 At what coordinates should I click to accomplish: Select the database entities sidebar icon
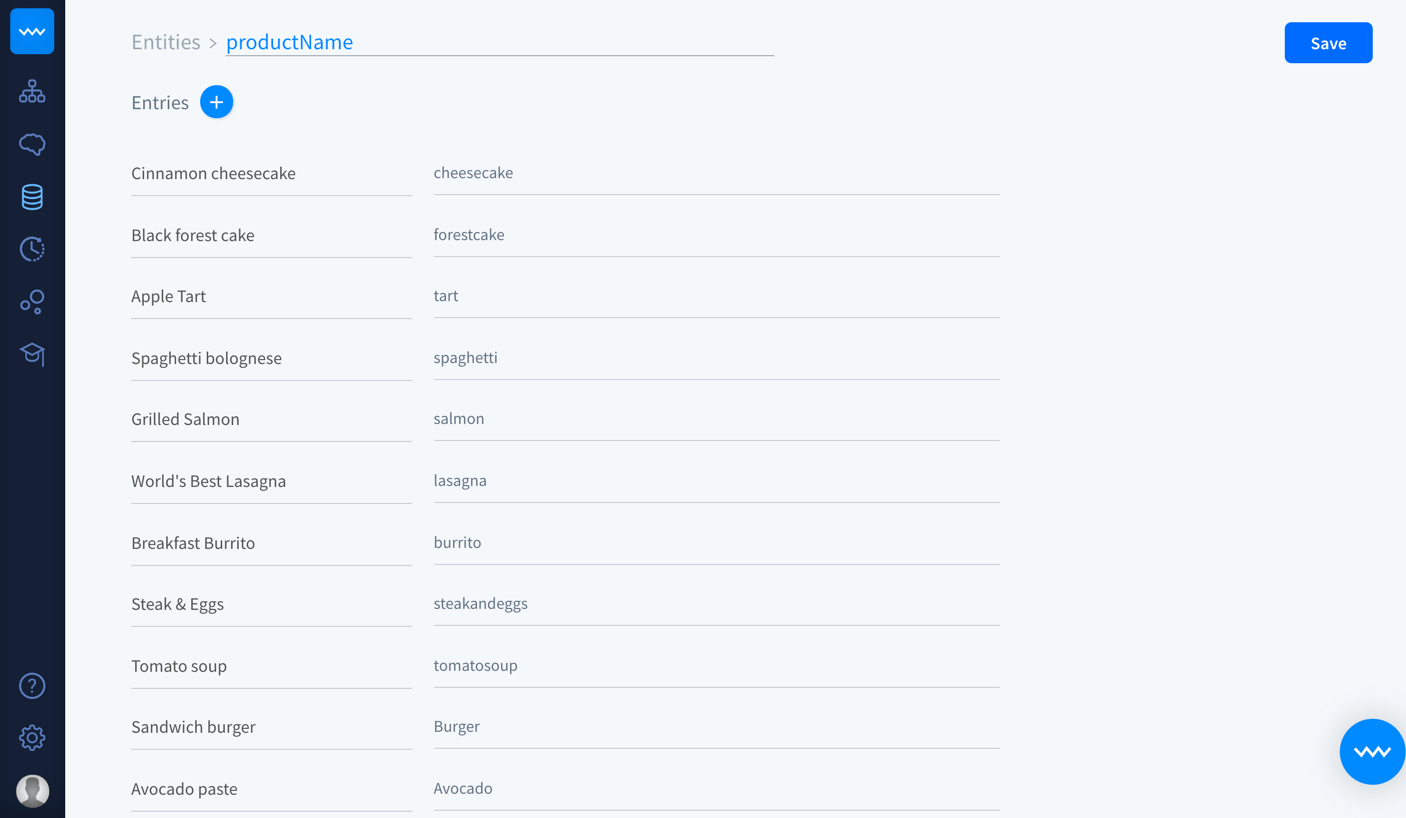tap(32, 197)
